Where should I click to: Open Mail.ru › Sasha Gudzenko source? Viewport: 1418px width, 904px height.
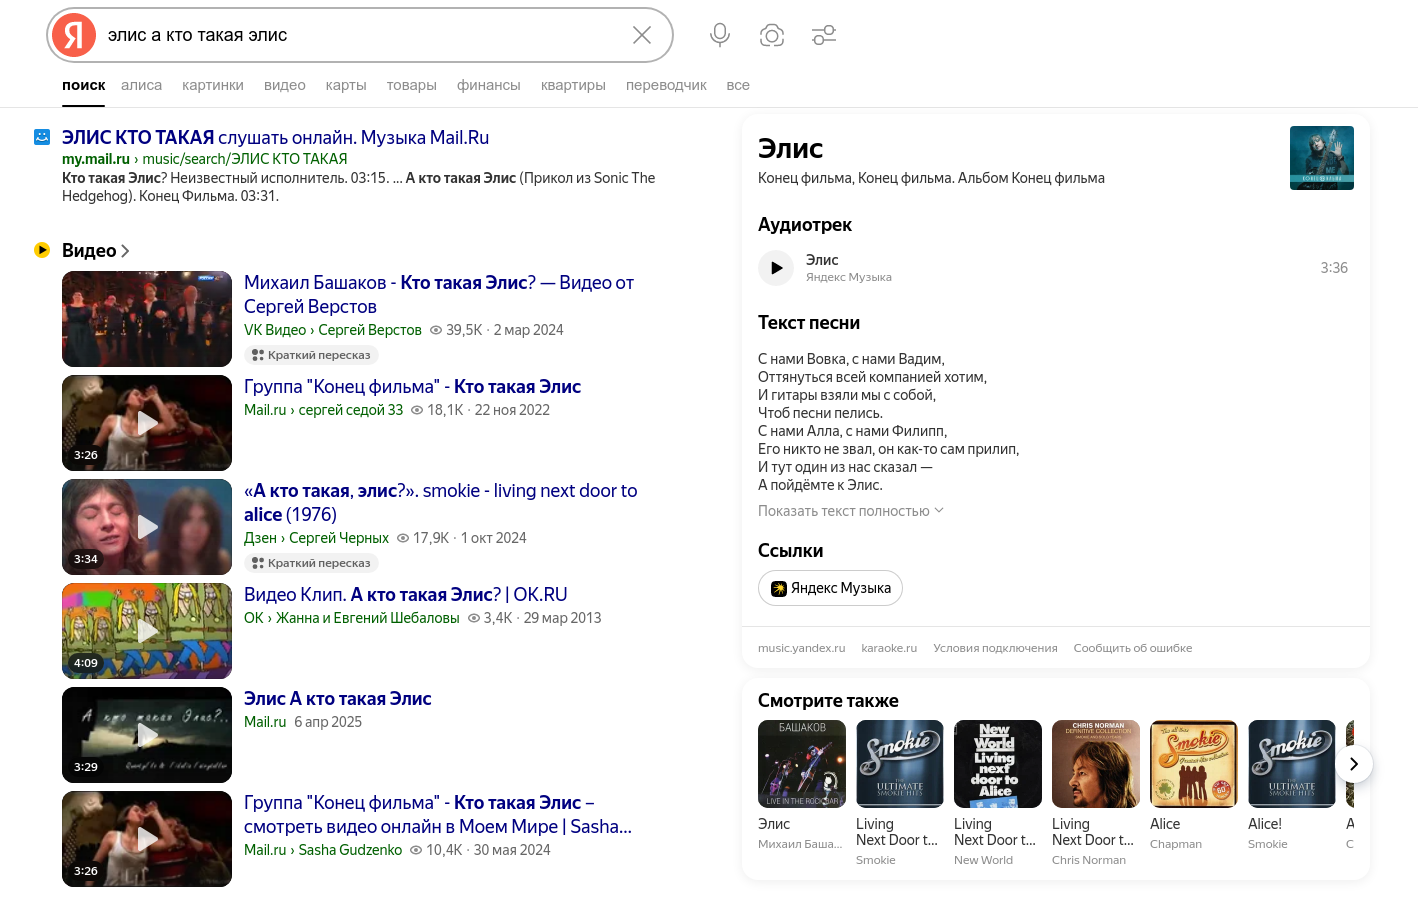(323, 850)
